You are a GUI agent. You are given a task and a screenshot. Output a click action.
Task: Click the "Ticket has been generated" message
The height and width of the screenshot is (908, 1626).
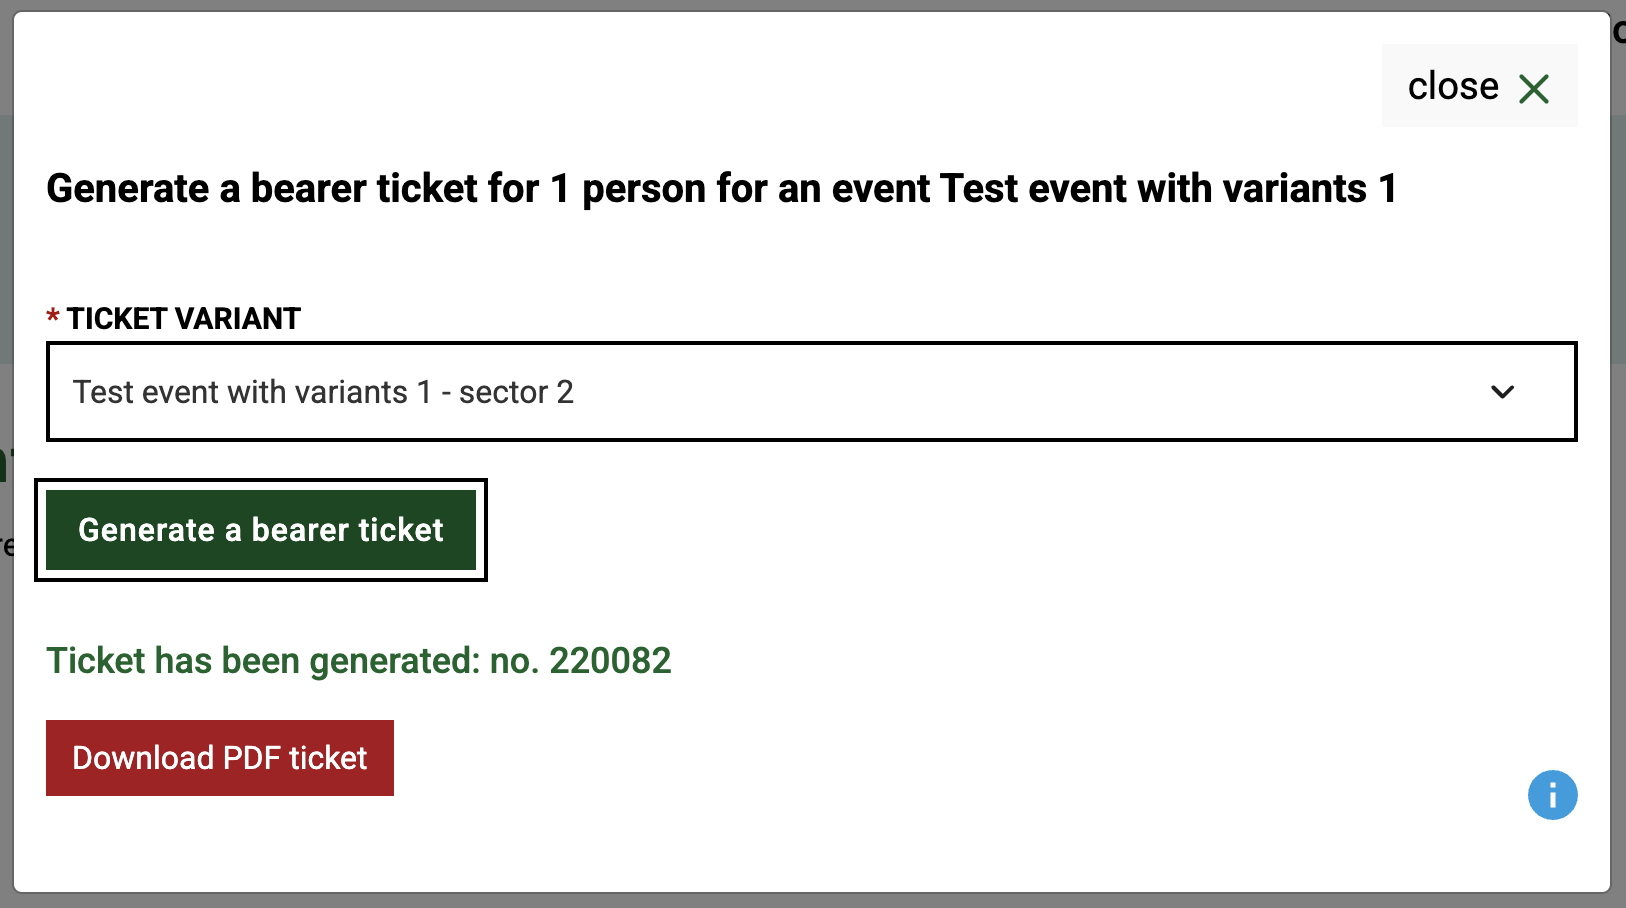262,661
